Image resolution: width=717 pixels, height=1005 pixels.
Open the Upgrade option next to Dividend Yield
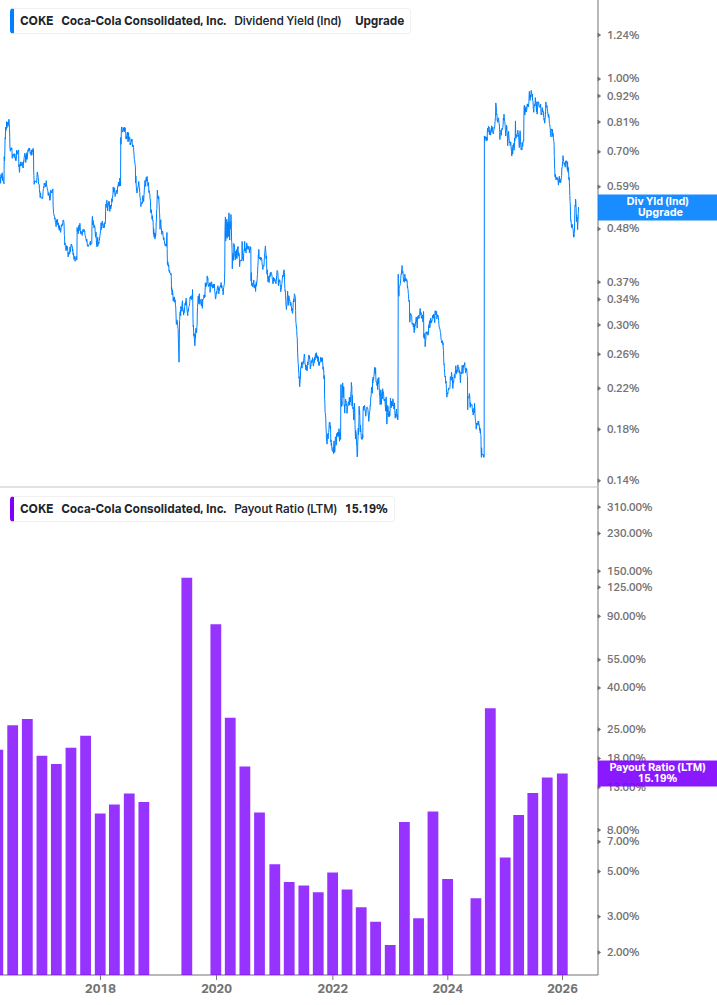coord(379,20)
